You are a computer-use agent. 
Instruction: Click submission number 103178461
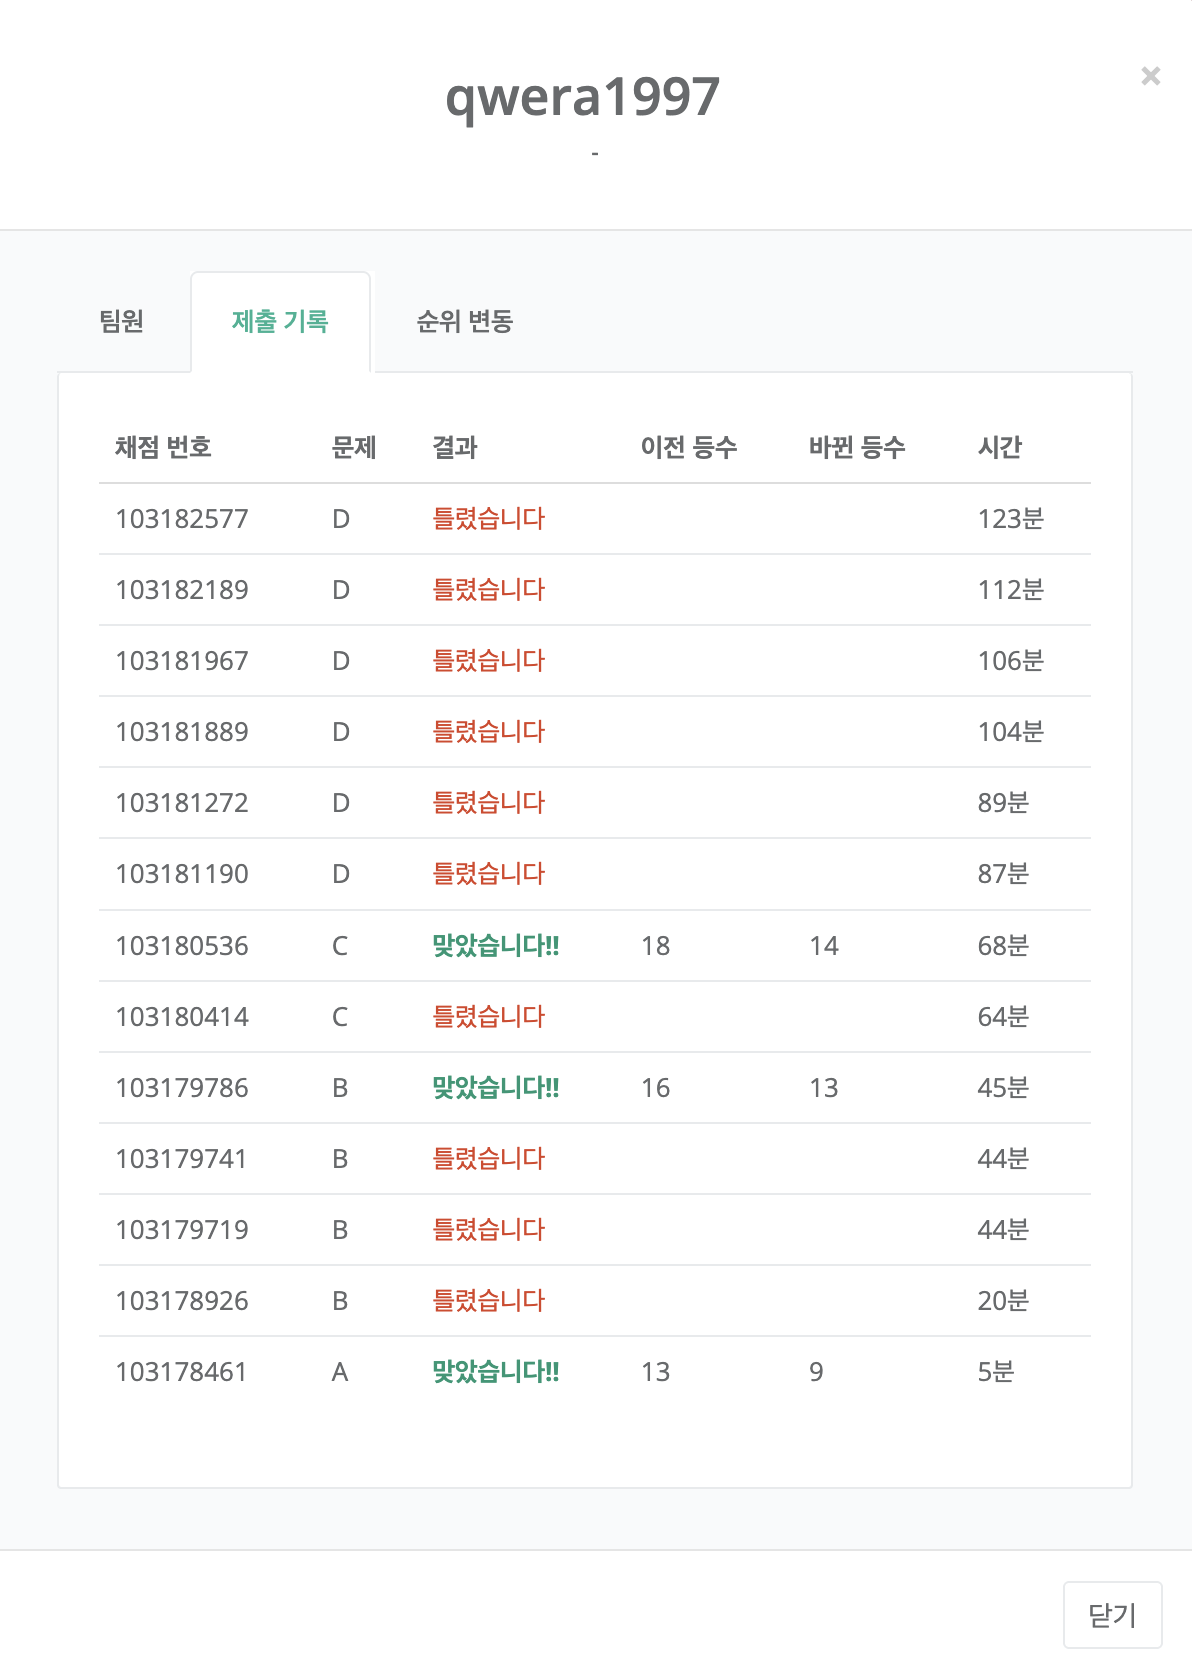click(181, 1372)
